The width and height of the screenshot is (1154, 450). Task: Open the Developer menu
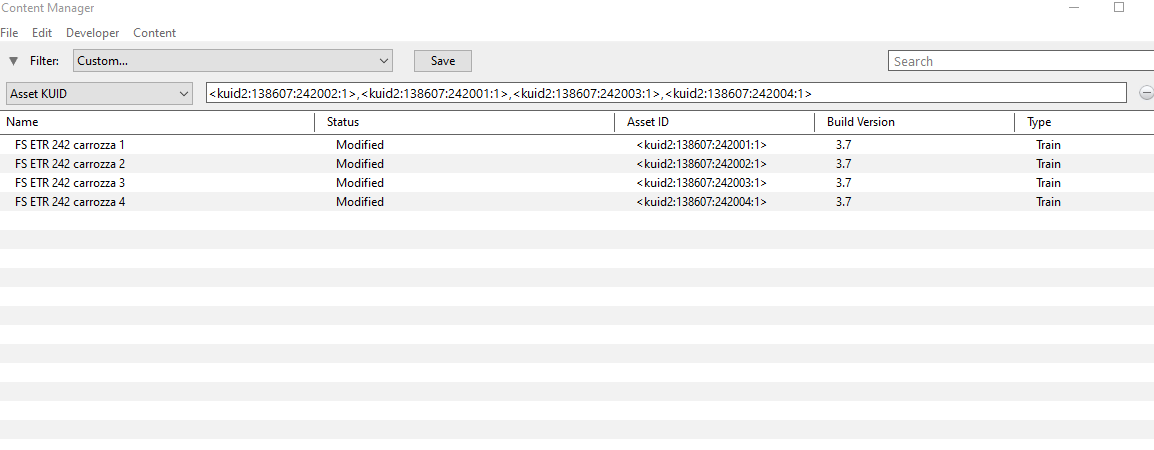pos(93,33)
